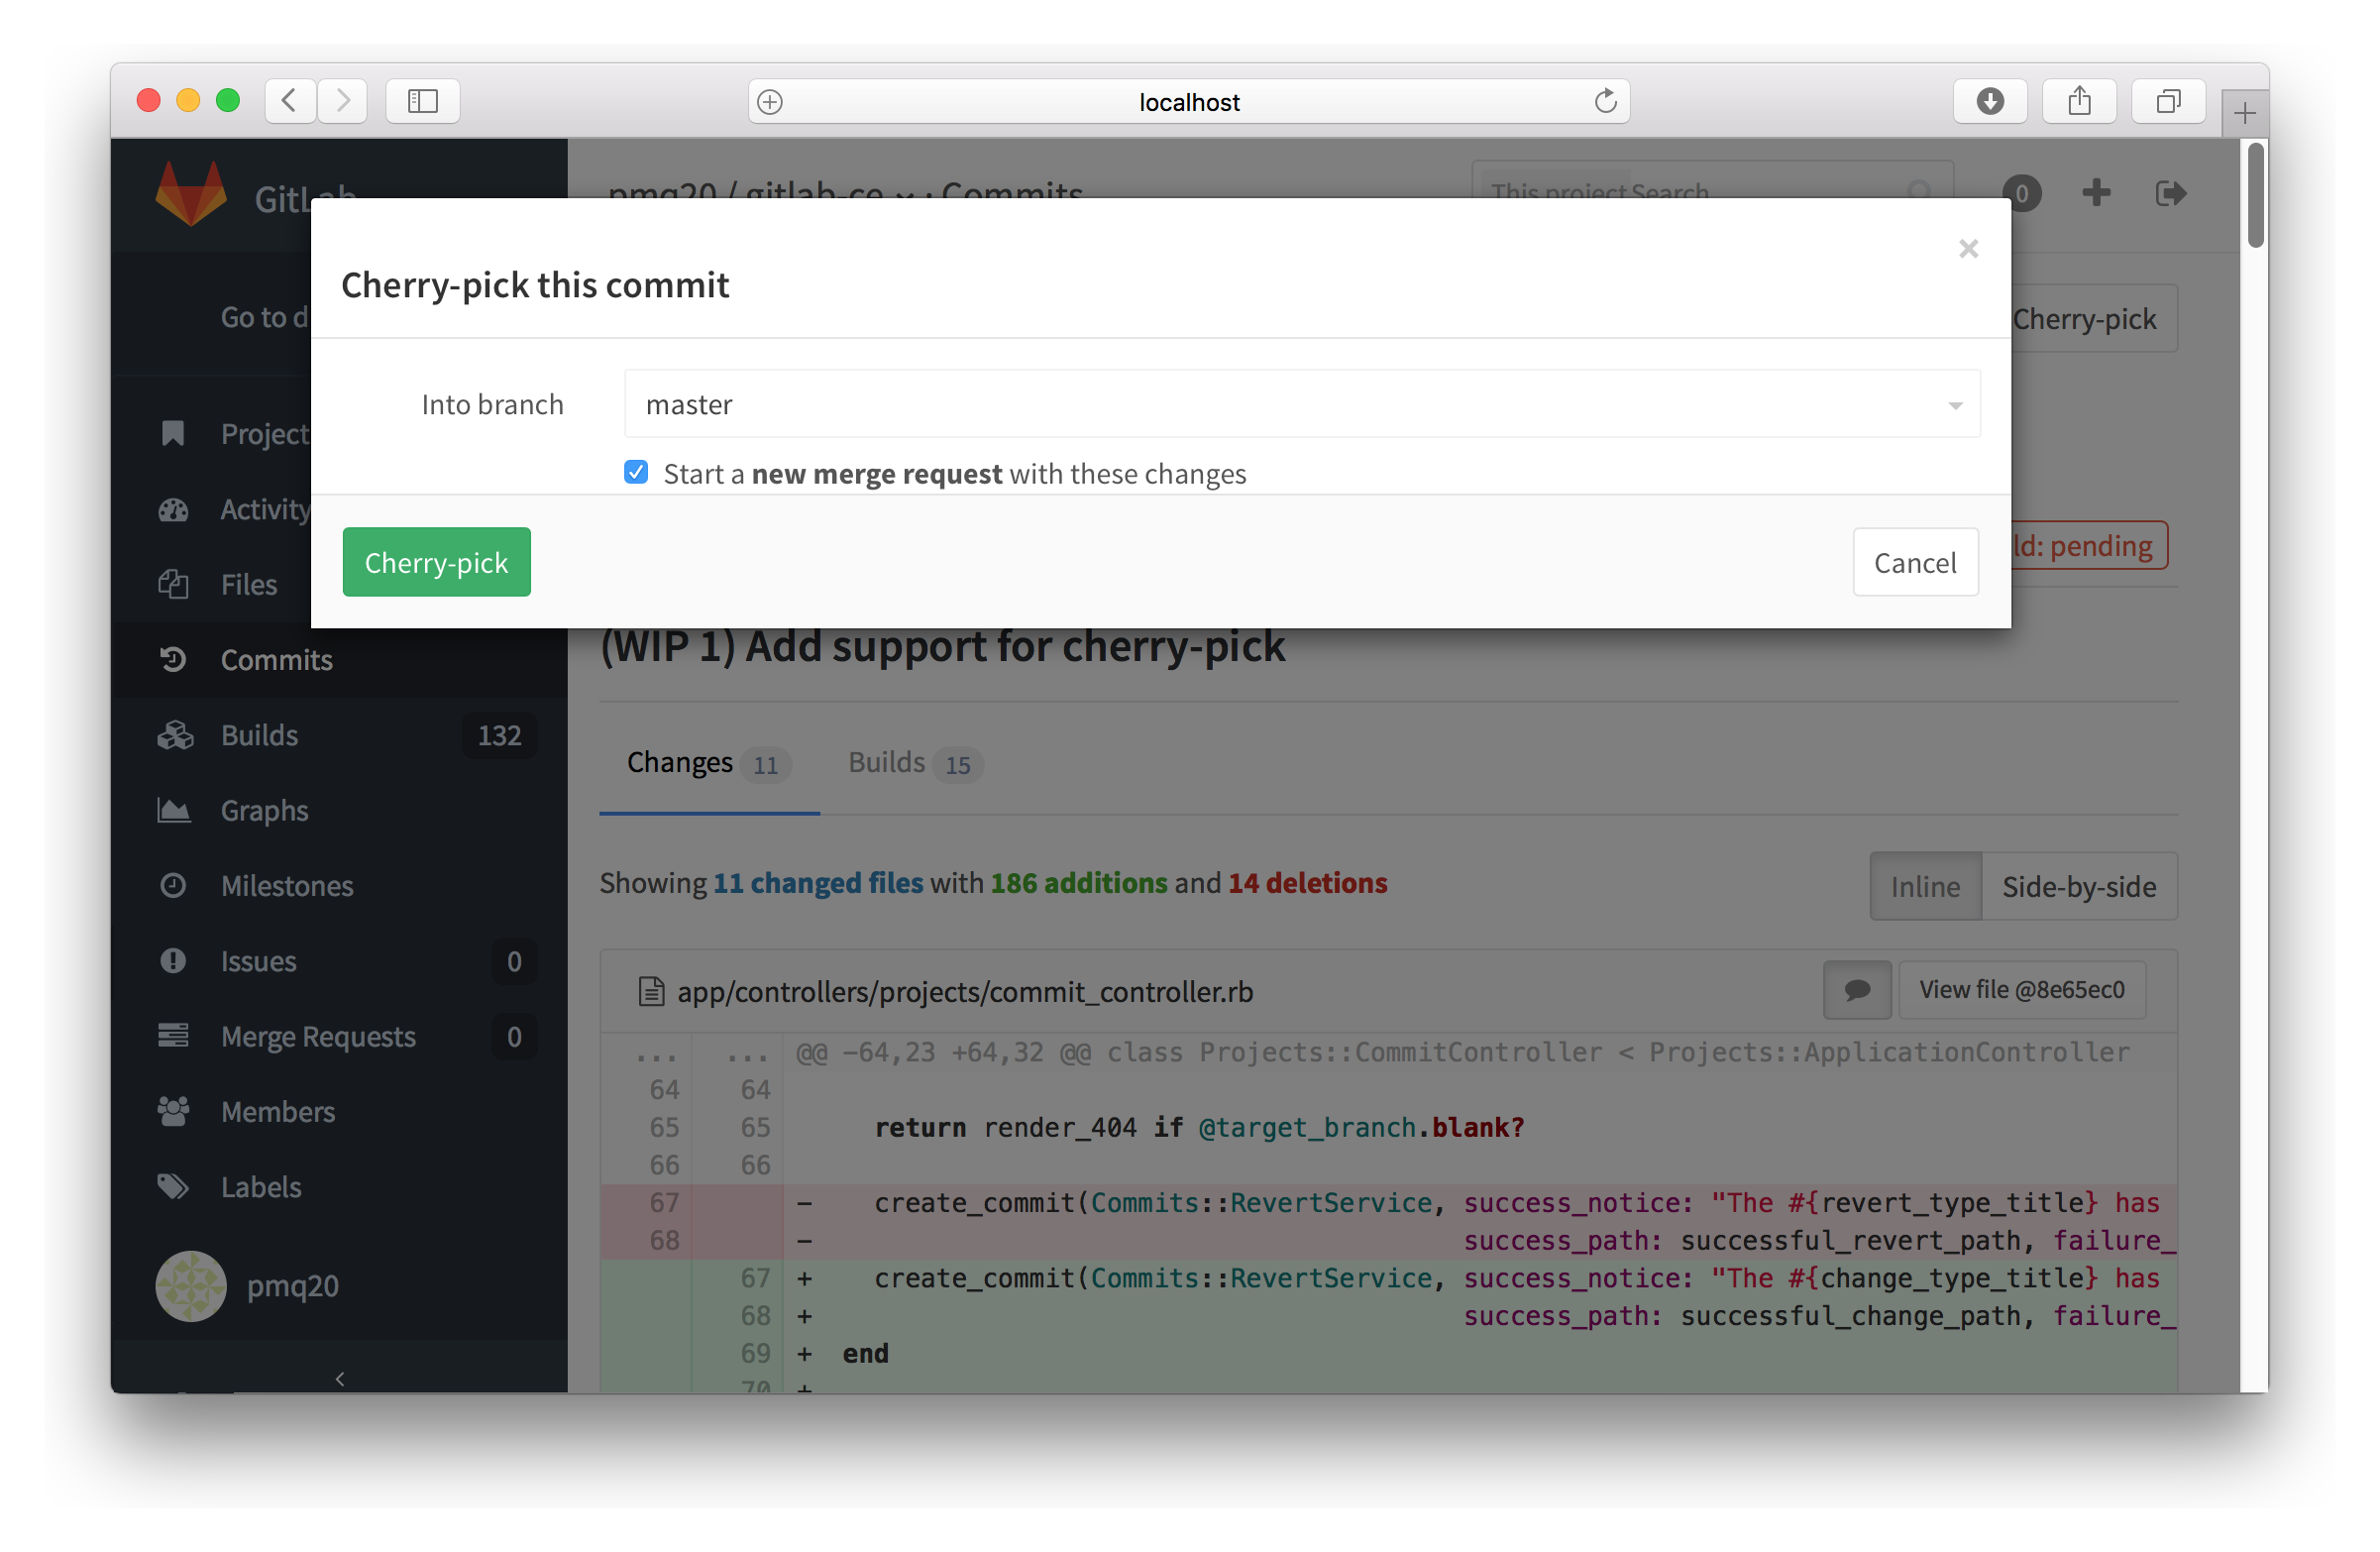This screenshot has width=2380, height=1552.
Task: Open the Labels section
Action: pos(261,1186)
